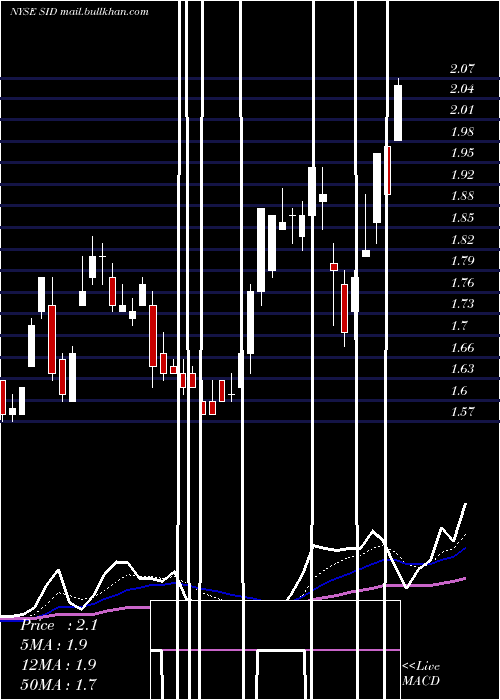Select the 1.73 price axis label
The height and width of the screenshot is (700, 500).
click(x=462, y=304)
